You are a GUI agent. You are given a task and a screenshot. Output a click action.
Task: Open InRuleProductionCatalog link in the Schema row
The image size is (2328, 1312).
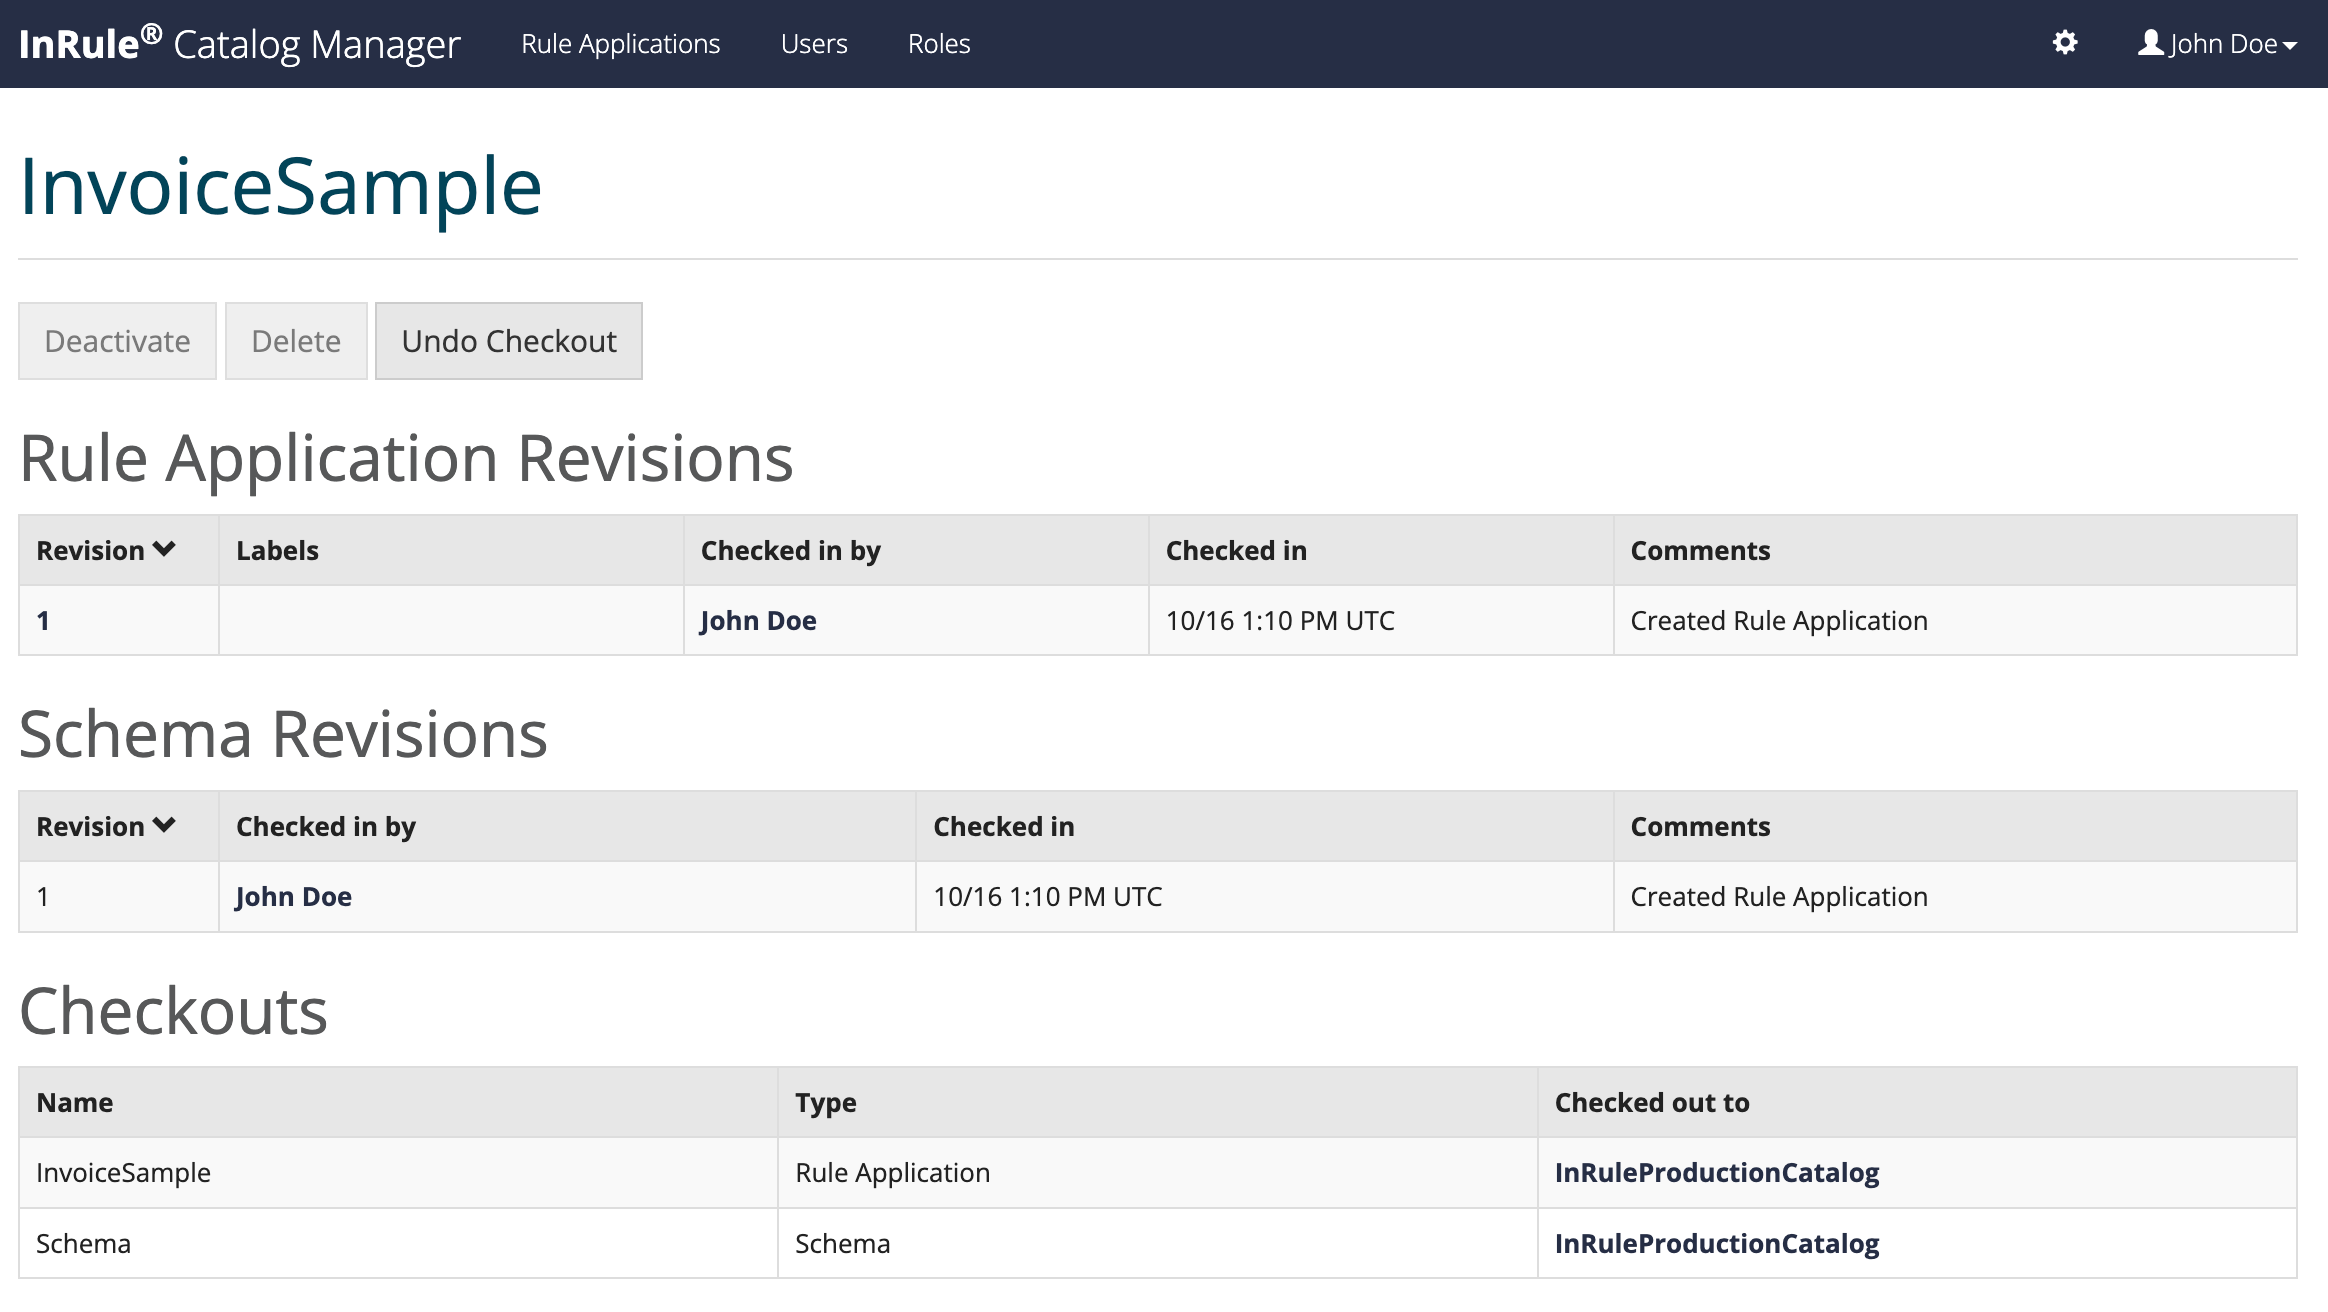click(x=1715, y=1243)
